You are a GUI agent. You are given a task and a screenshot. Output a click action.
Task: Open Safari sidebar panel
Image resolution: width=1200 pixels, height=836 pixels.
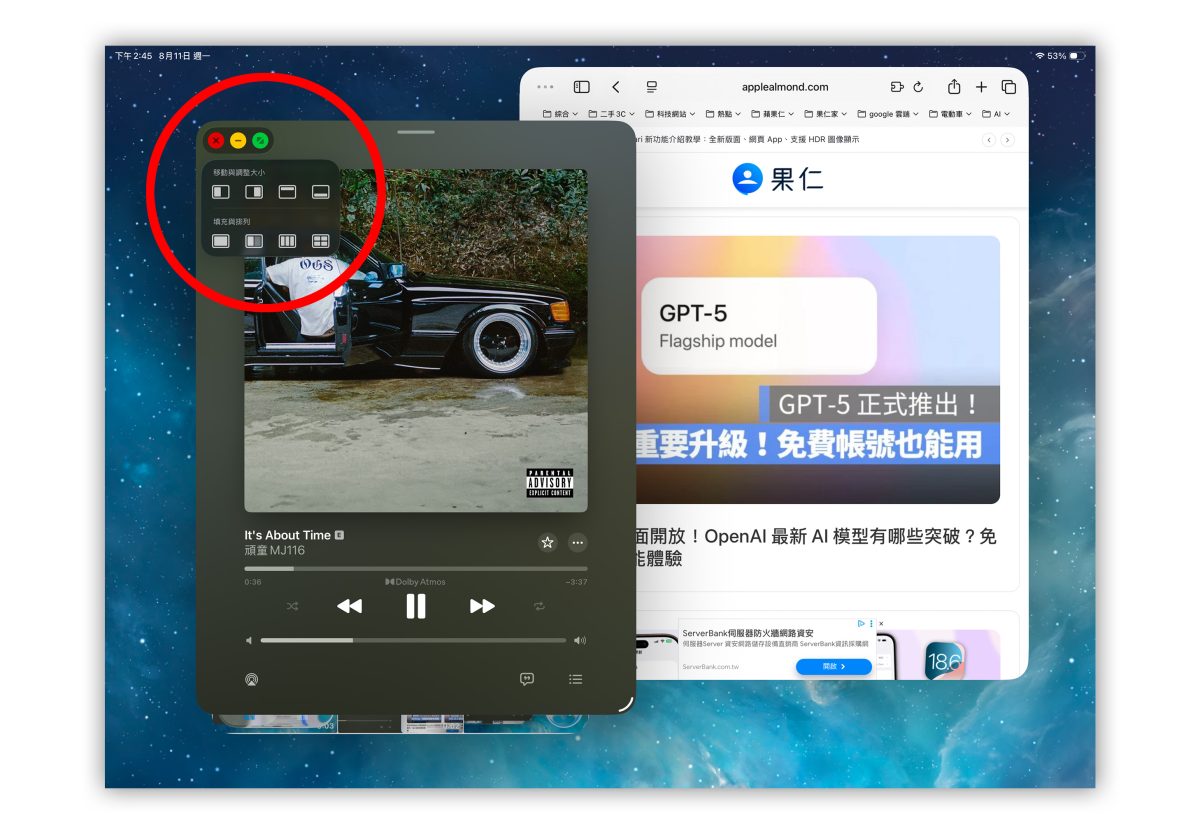(x=581, y=87)
